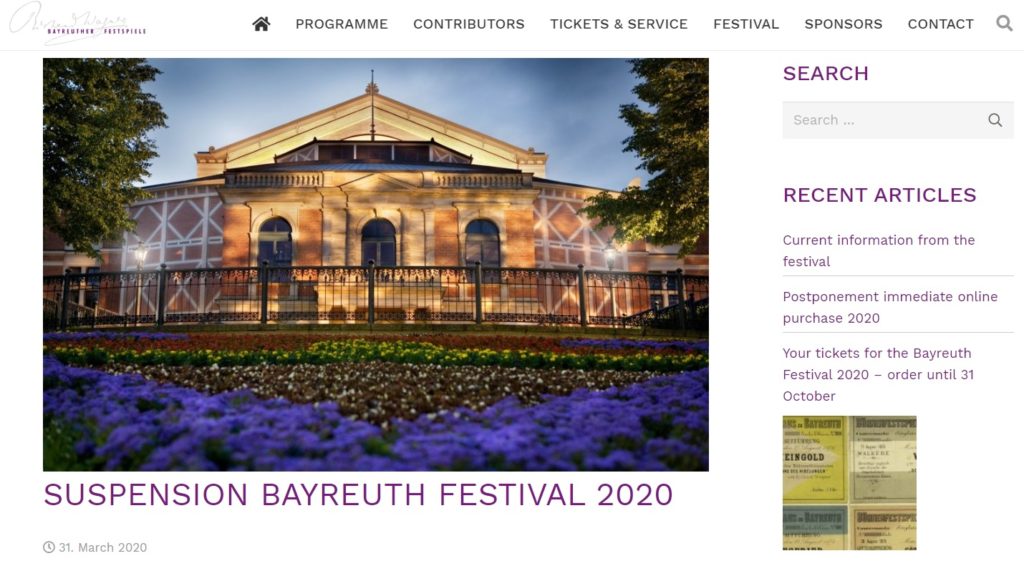The width and height of the screenshot is (1024, 566).
Task: Click the Festspielhaus featured photo
Action: 376,264
